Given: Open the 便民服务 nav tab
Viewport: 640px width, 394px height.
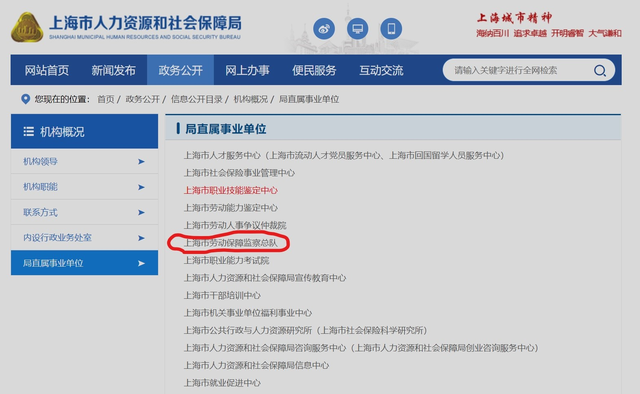Looking at the screenshot, I should (314, 70).
